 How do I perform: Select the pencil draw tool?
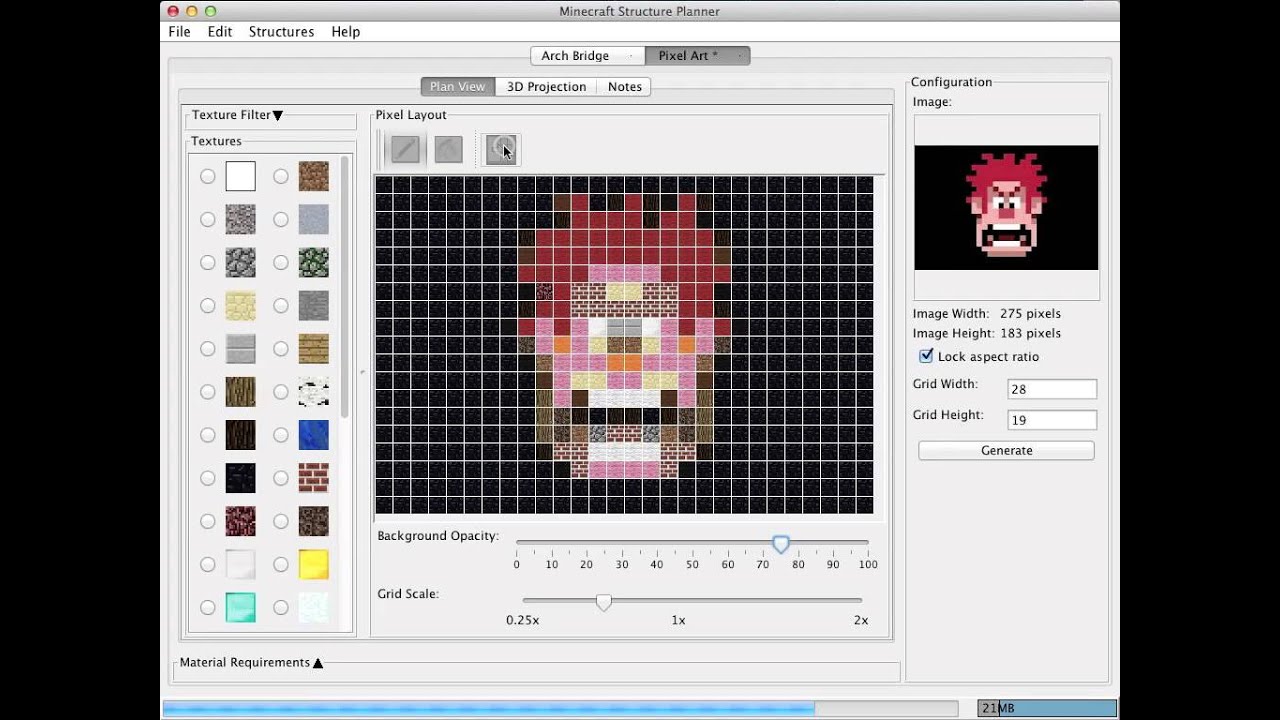[405, 149]
